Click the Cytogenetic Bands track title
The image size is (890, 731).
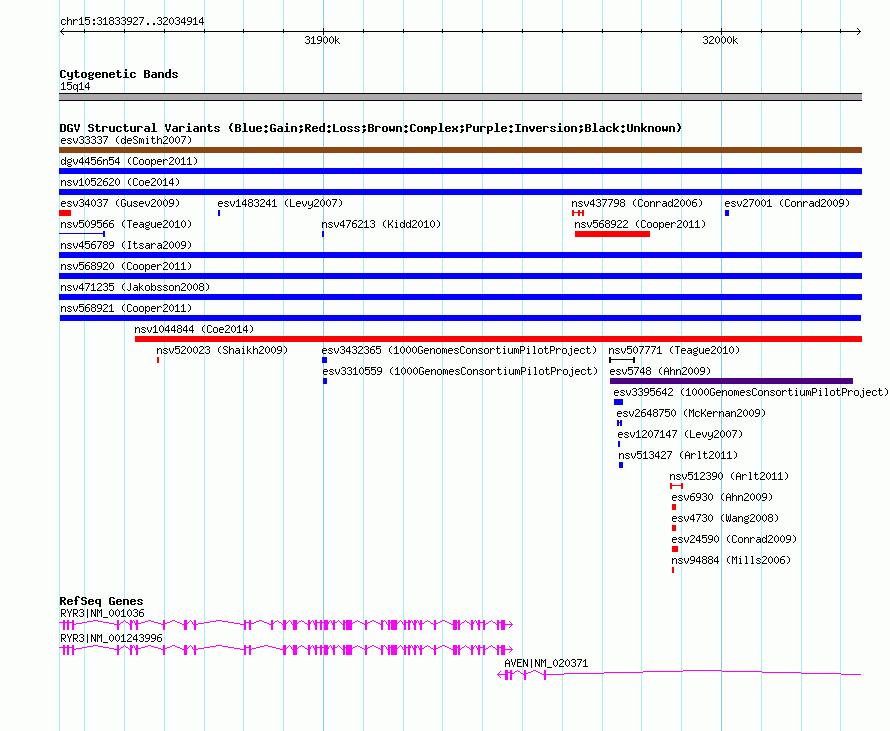(119, 74)
